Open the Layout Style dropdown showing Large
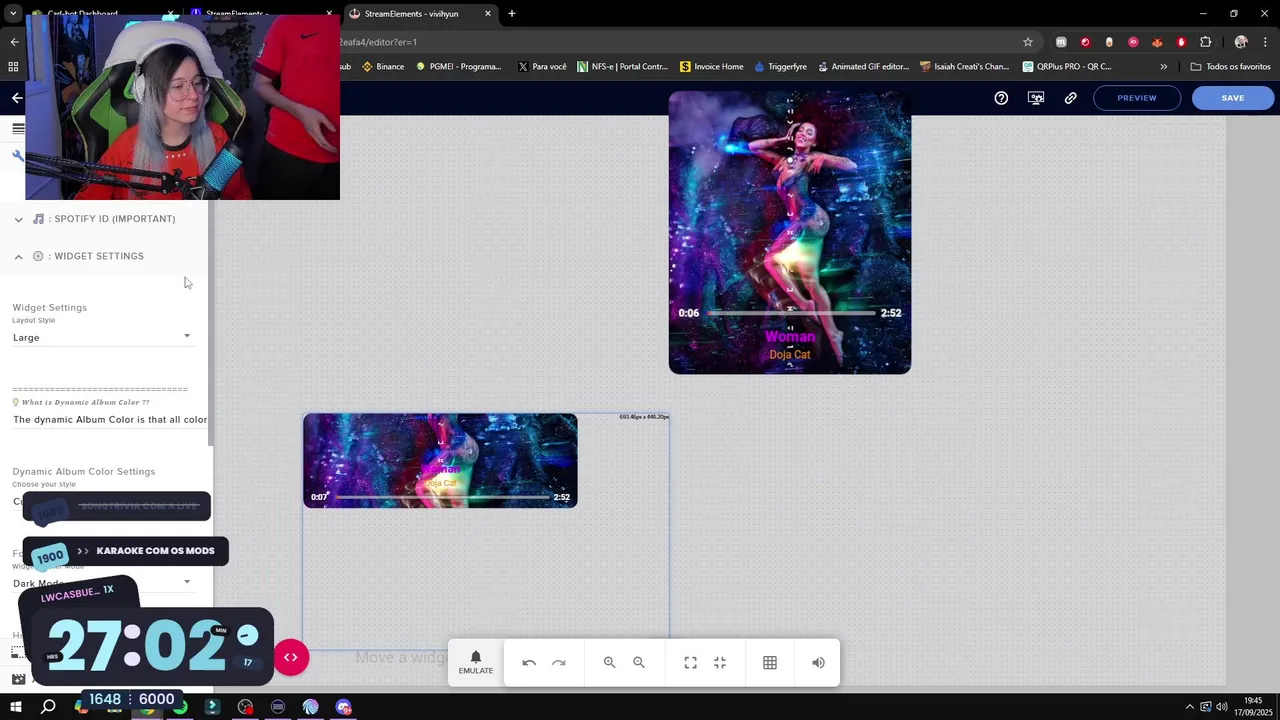This screenshot has width=1280, height=720. [102, 337]
